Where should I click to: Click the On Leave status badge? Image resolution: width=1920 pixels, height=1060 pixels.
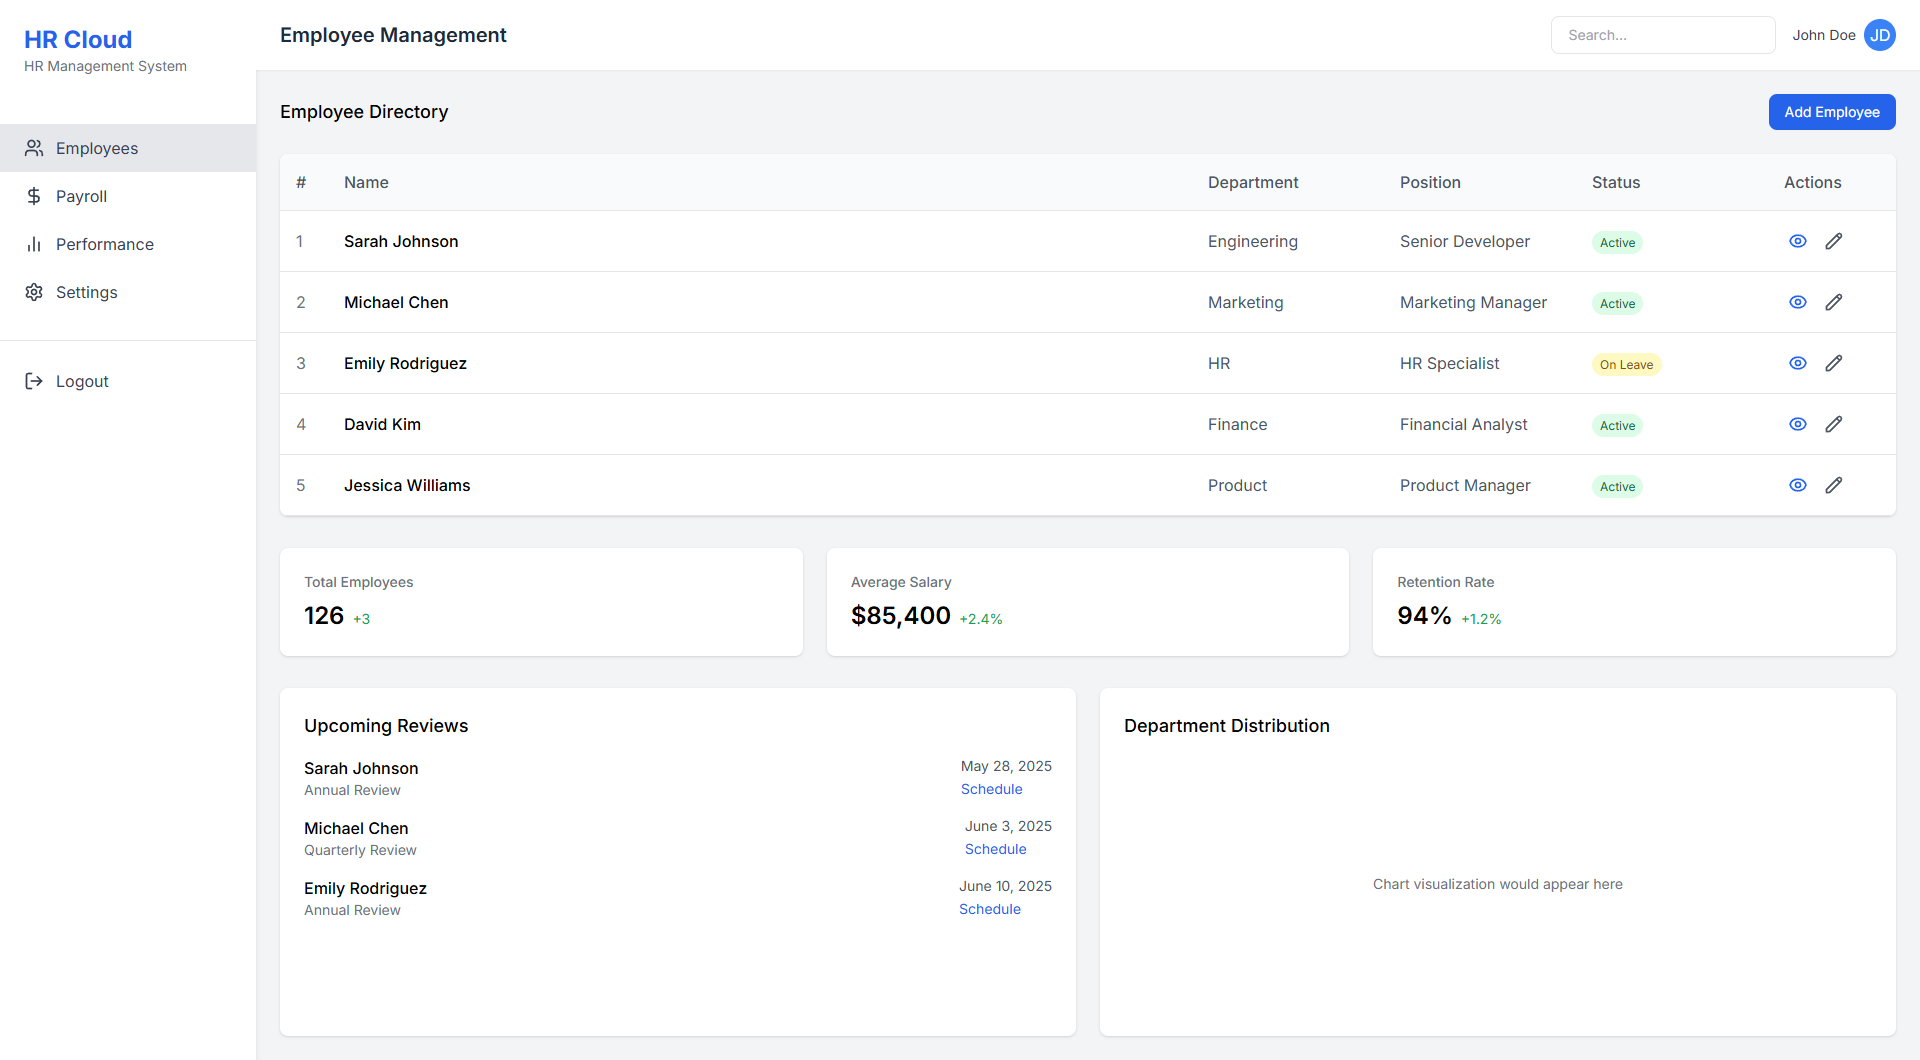point(1626,364)
